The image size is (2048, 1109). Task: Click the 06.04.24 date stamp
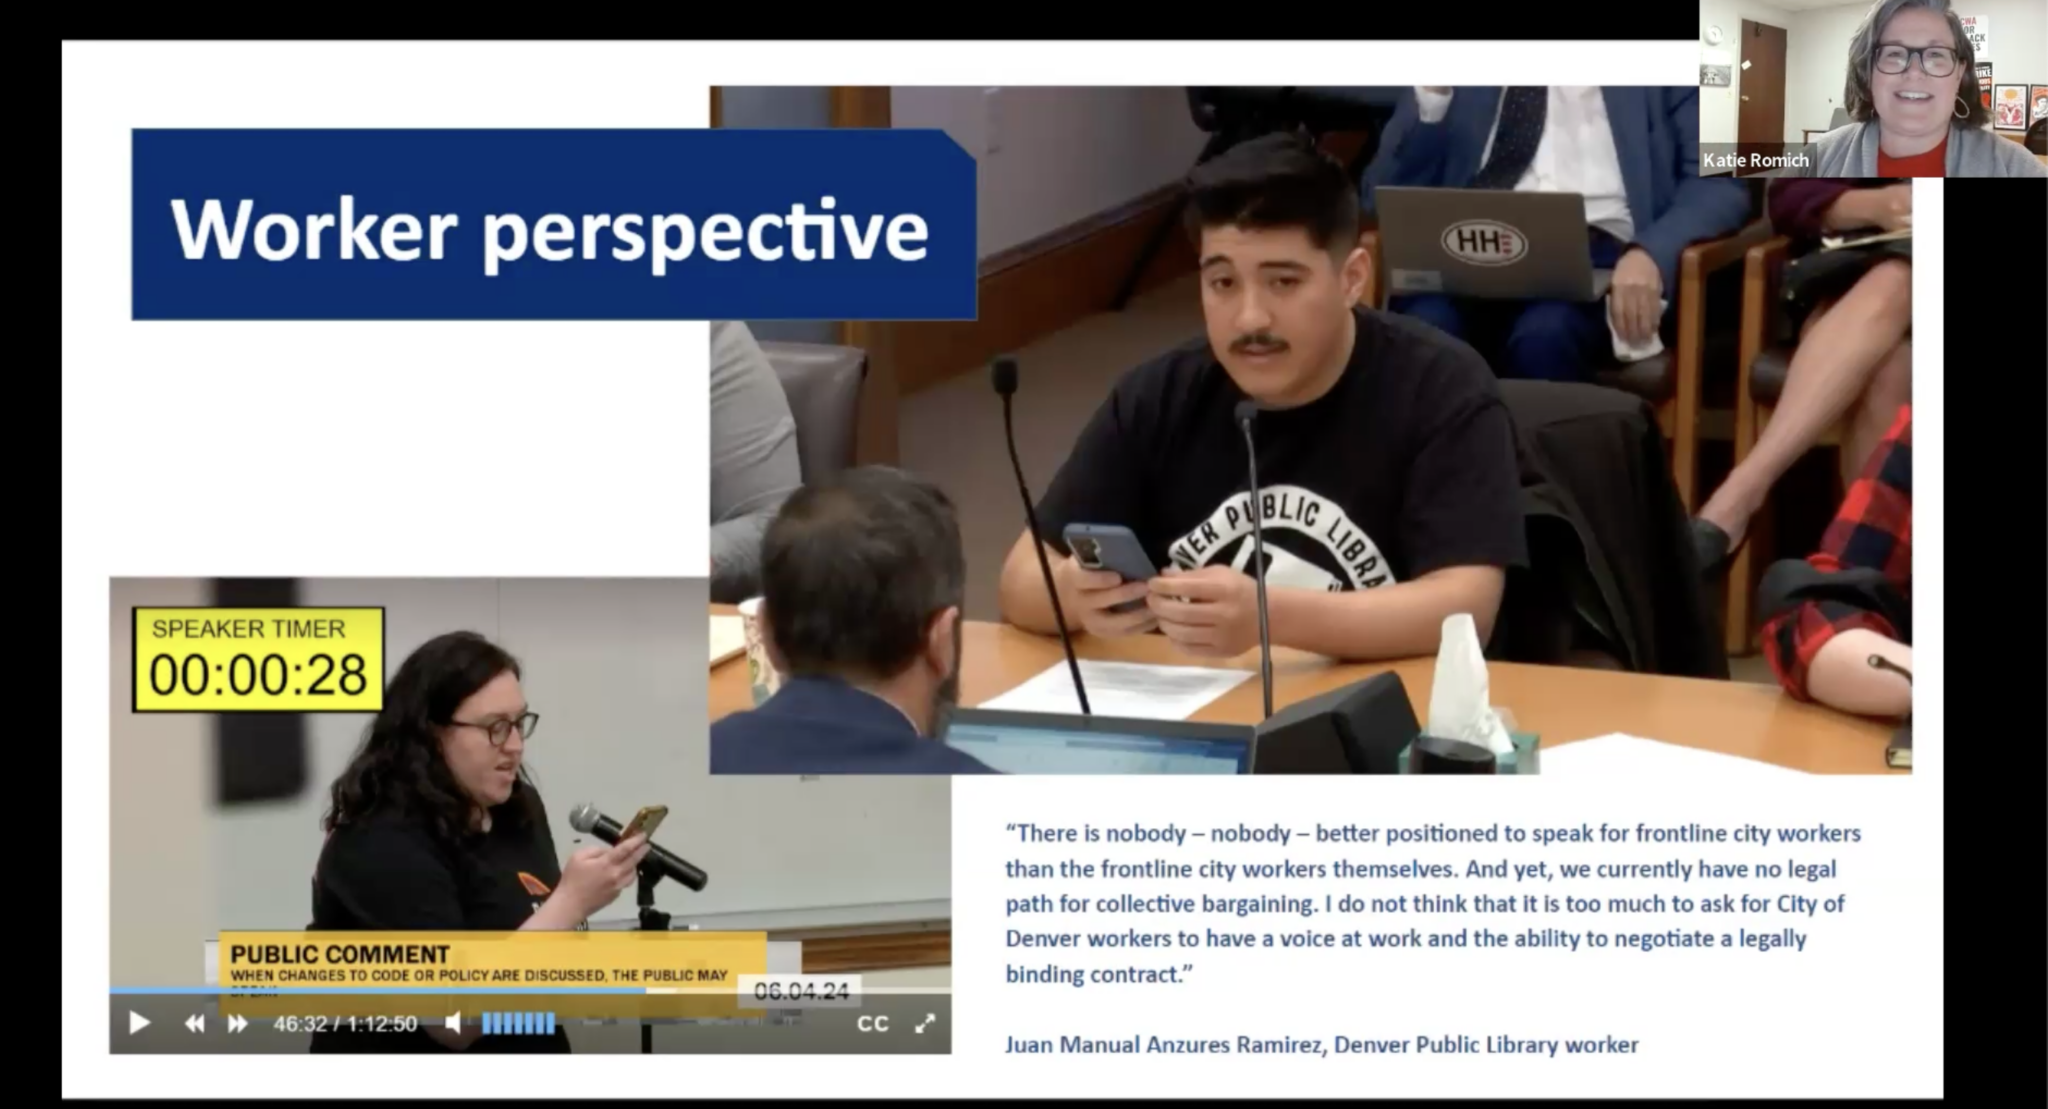click(801, 991)
